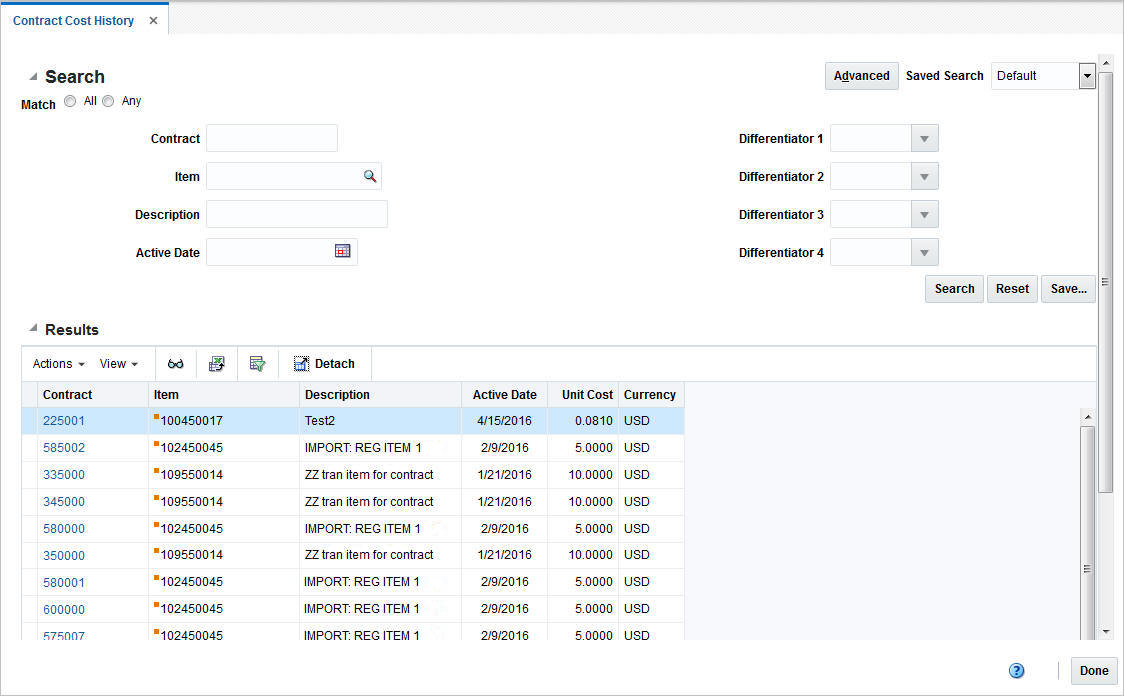1124x696 pixels.
Task: Click the Advanced search button
Action: pos(861,75)
